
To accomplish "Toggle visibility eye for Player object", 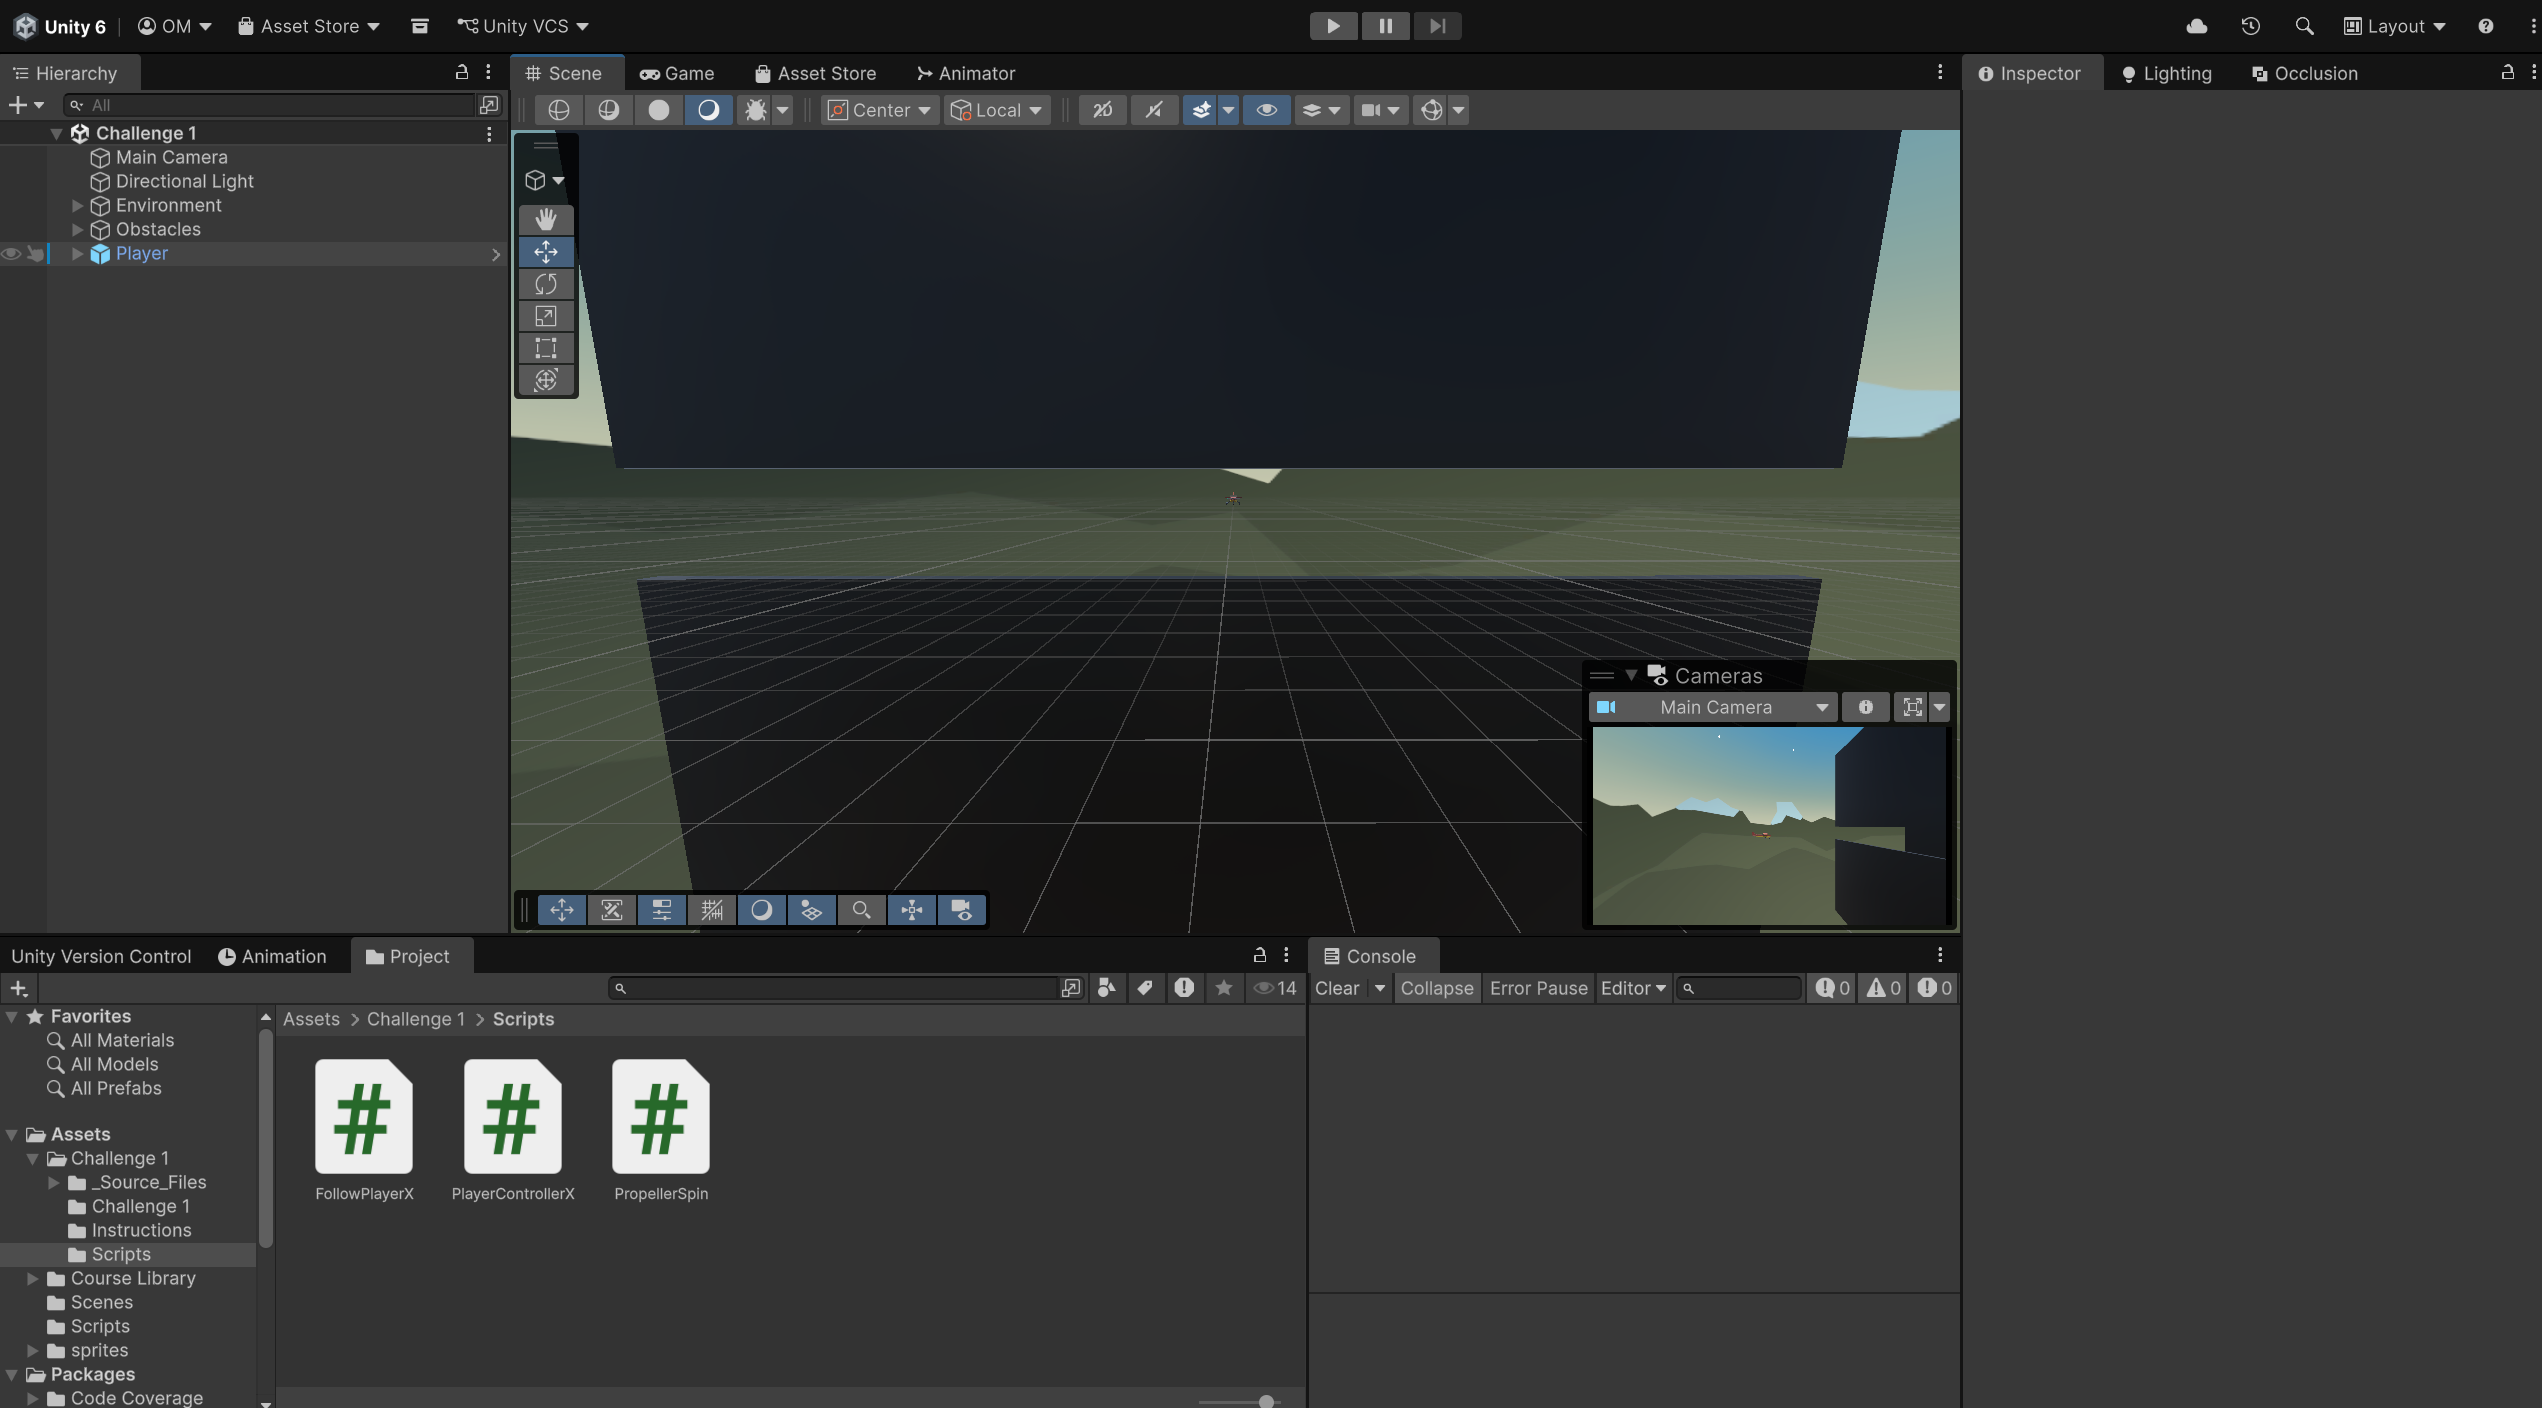I will click(x=11, y=254).
